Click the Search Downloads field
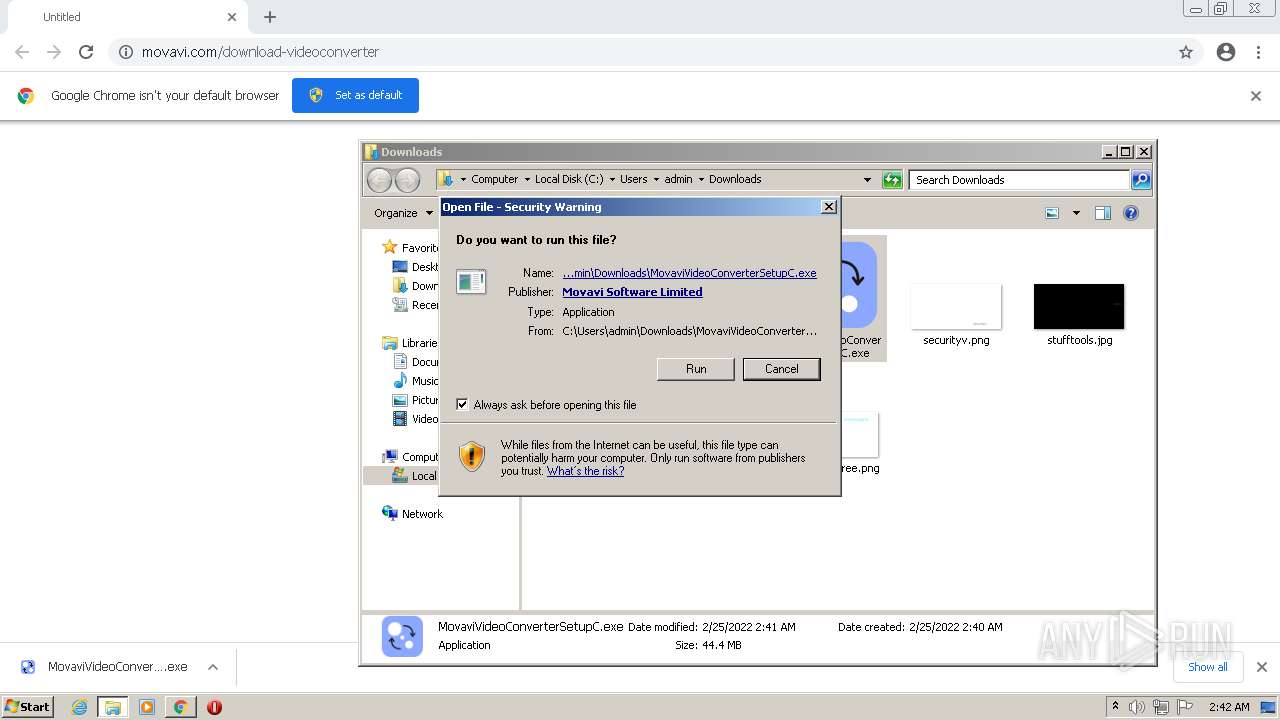1280x720 pixels. point(1019,180)
